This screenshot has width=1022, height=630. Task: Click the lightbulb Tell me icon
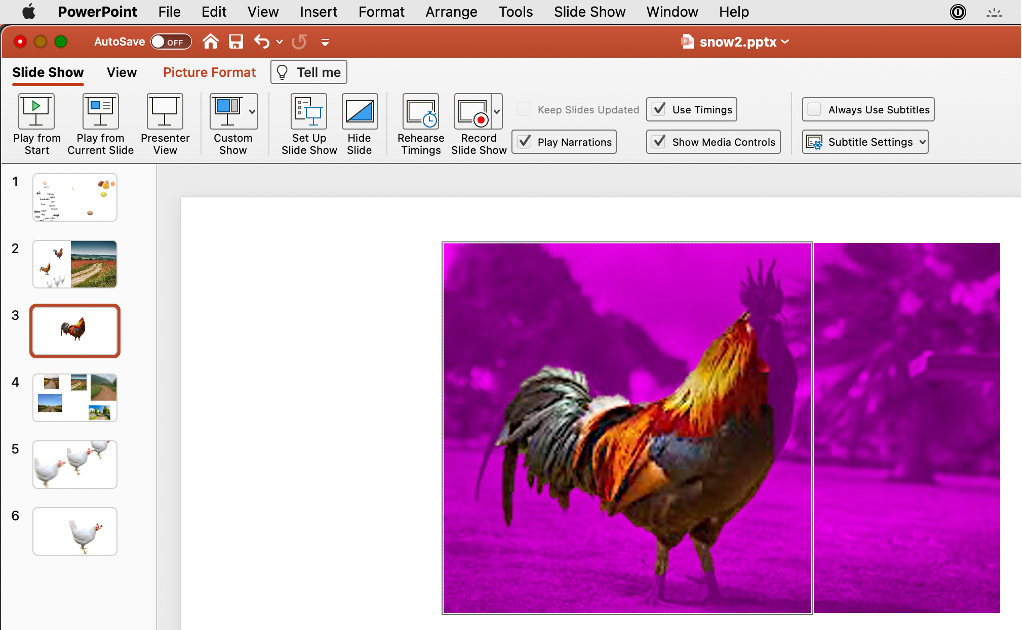pos(282,72)
